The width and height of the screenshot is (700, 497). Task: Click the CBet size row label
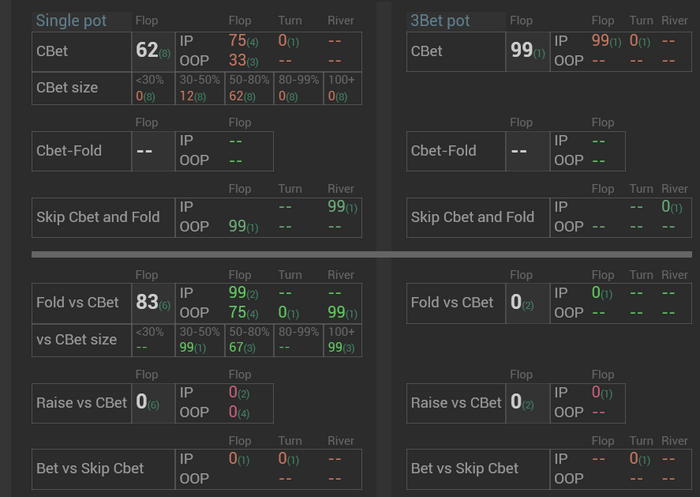pos(67,87)
